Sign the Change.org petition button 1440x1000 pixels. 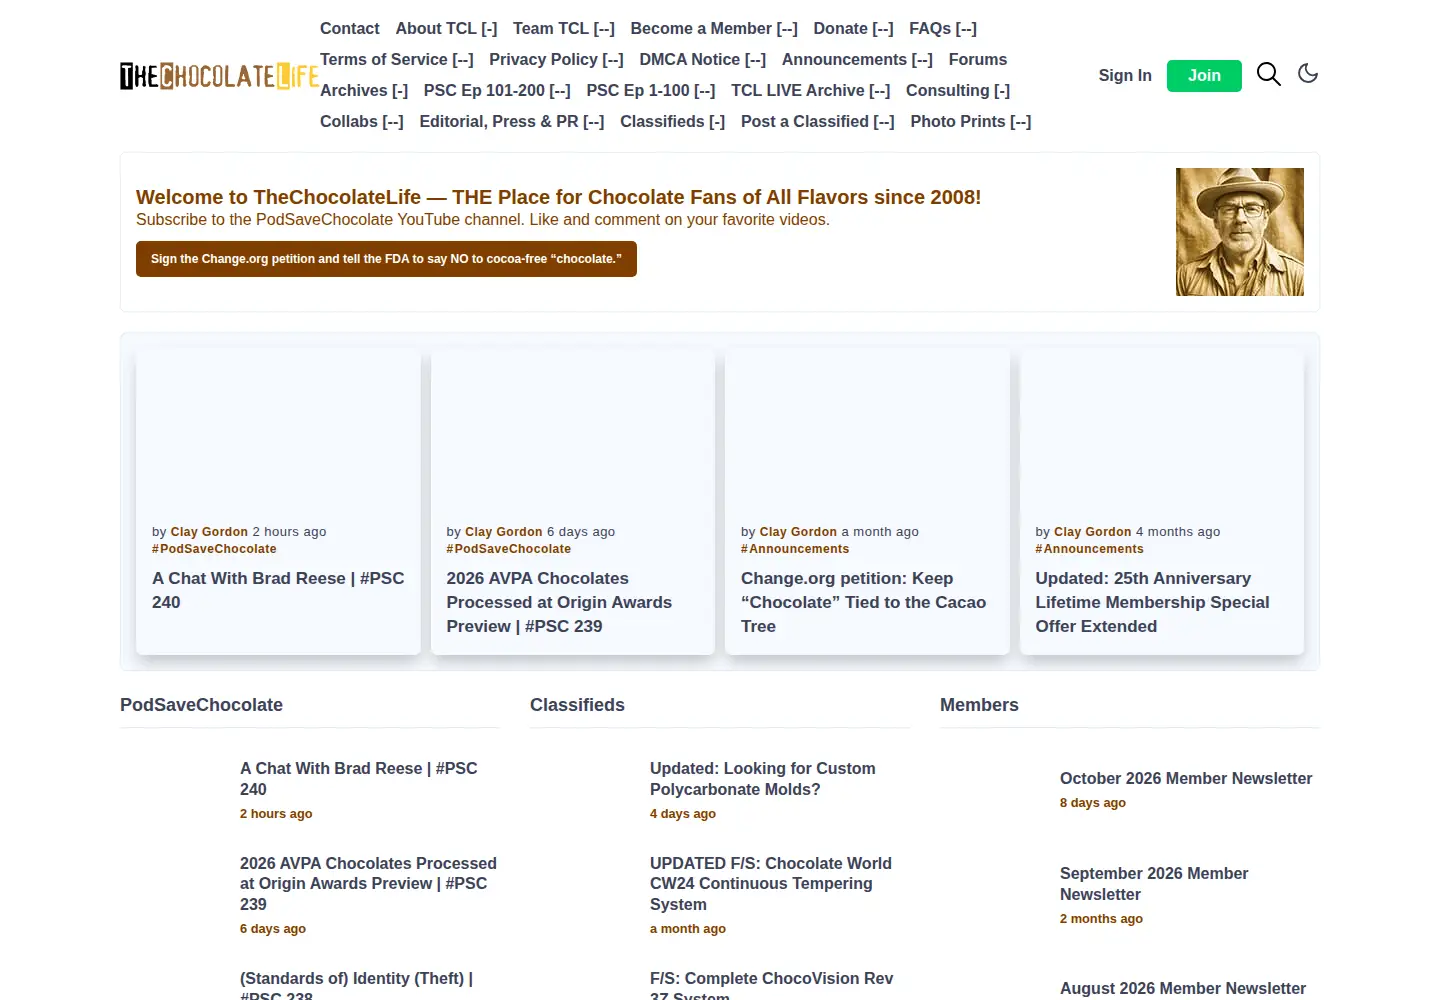point(386,259)
